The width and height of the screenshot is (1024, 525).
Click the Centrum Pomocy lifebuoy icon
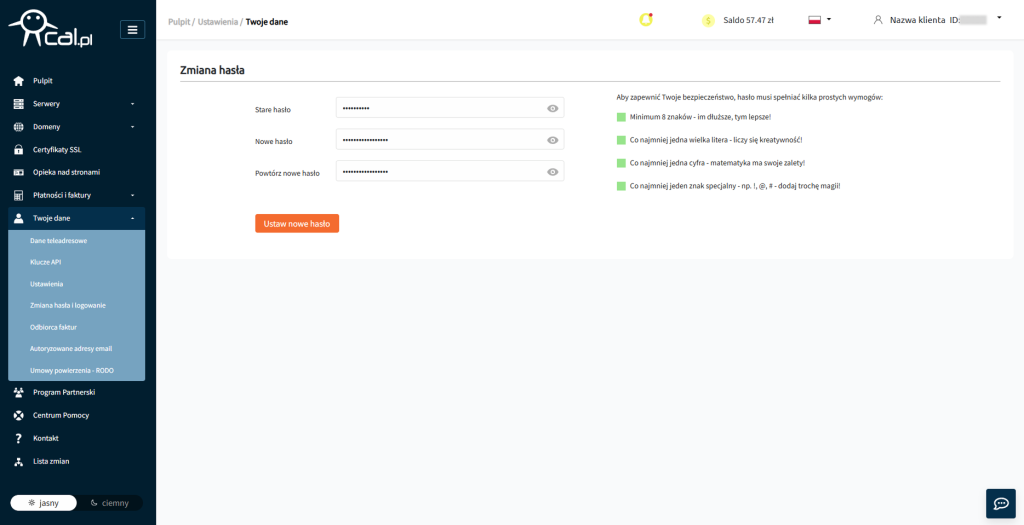(18, 415)
